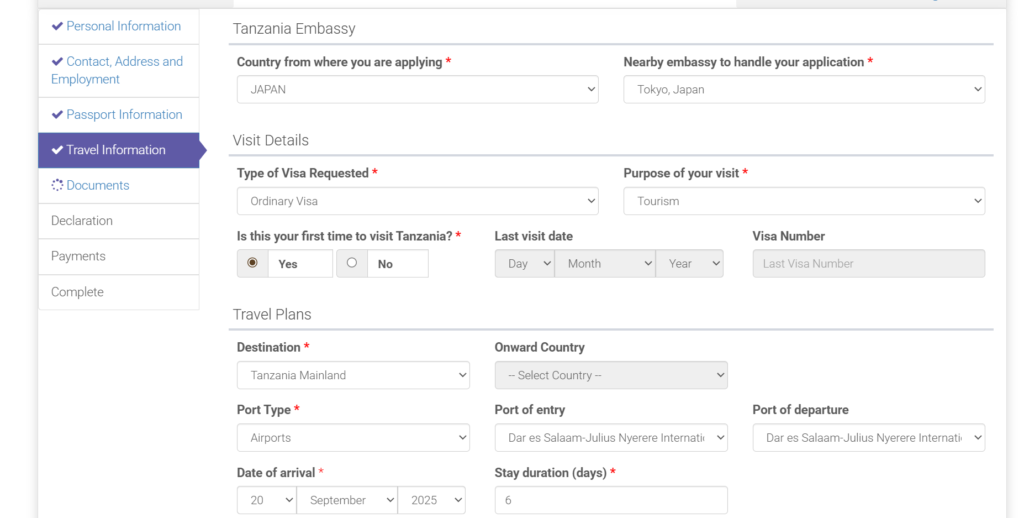The image size is (1024, 518).
Task: Open the Destination dropdown
Action: pyautogui.click(x=353, y=375)
